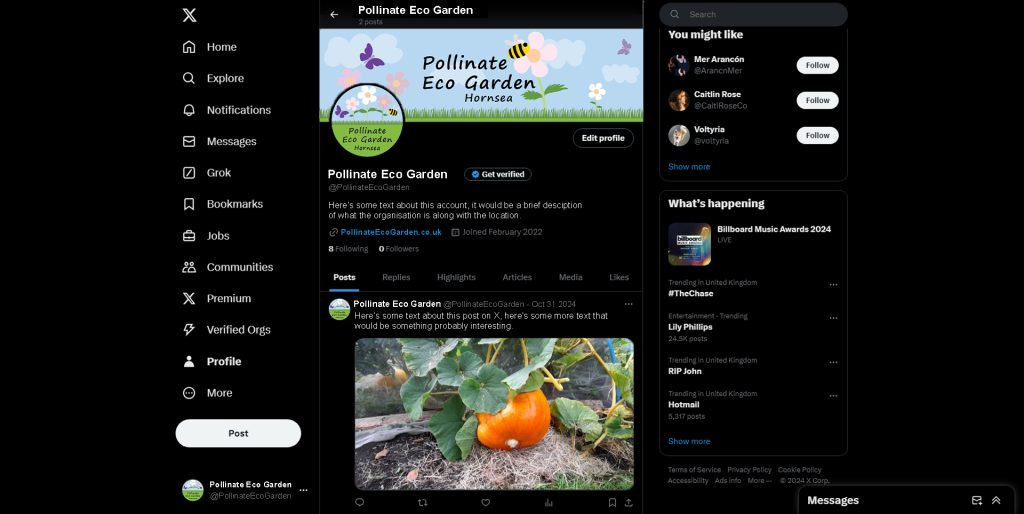Image resolution: width=1024 pixels, height=514 pixels.
Task: Open account switcher dots beside Pollinate Eco Garden
Action: coord(303,490)
